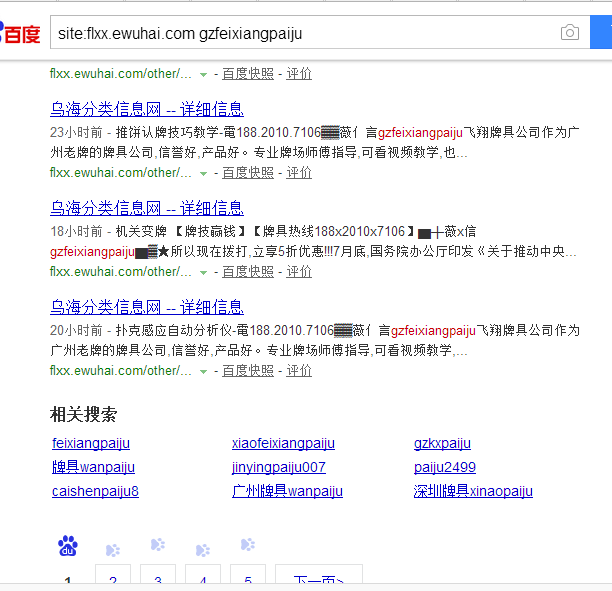Open related search 广州牌具wanpaiju
The width and height of the screenshot is (612, 591).
pyautogui.click(x=287, y=491)
